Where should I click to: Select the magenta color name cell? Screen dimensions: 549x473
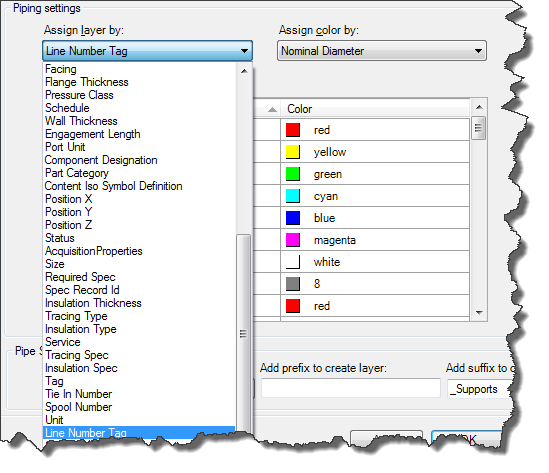375,240
